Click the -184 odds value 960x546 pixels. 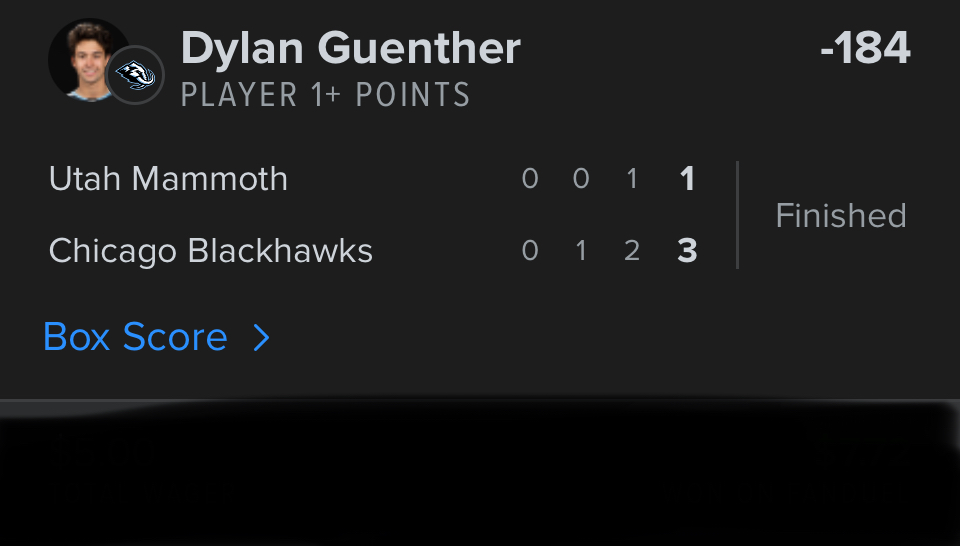coord(865,49)
